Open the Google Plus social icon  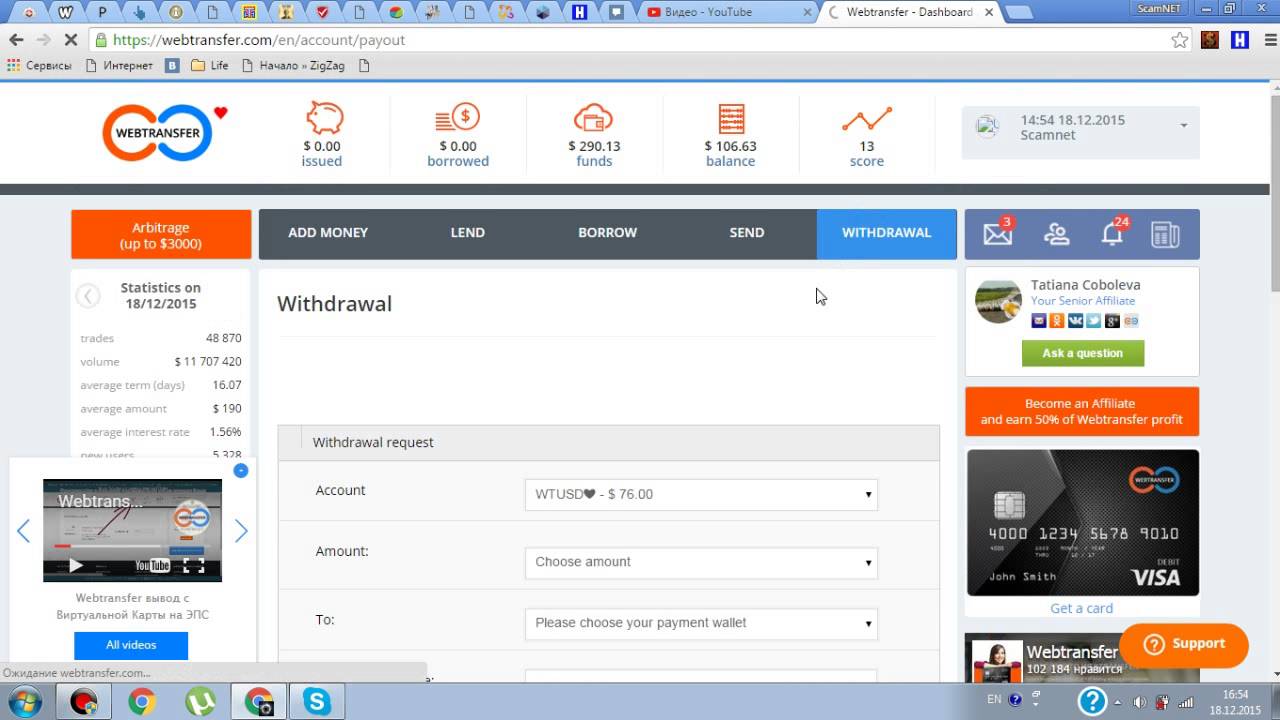[x=1112, y=321]
